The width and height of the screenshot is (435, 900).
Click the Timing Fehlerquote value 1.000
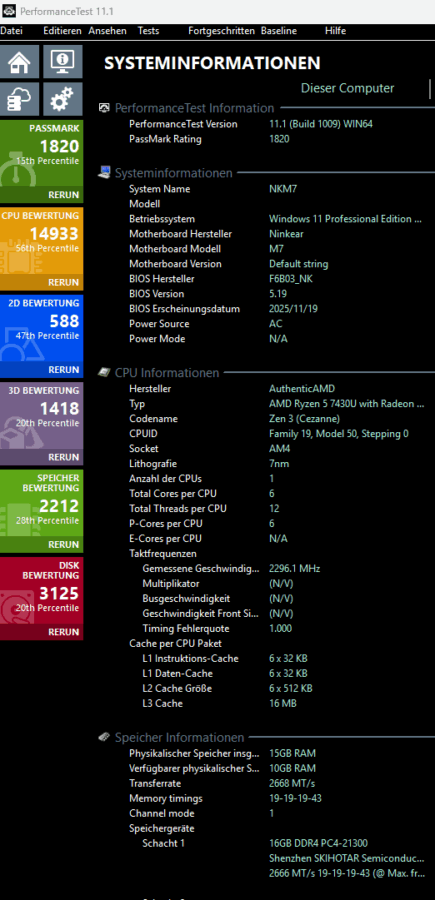[281, 629]
